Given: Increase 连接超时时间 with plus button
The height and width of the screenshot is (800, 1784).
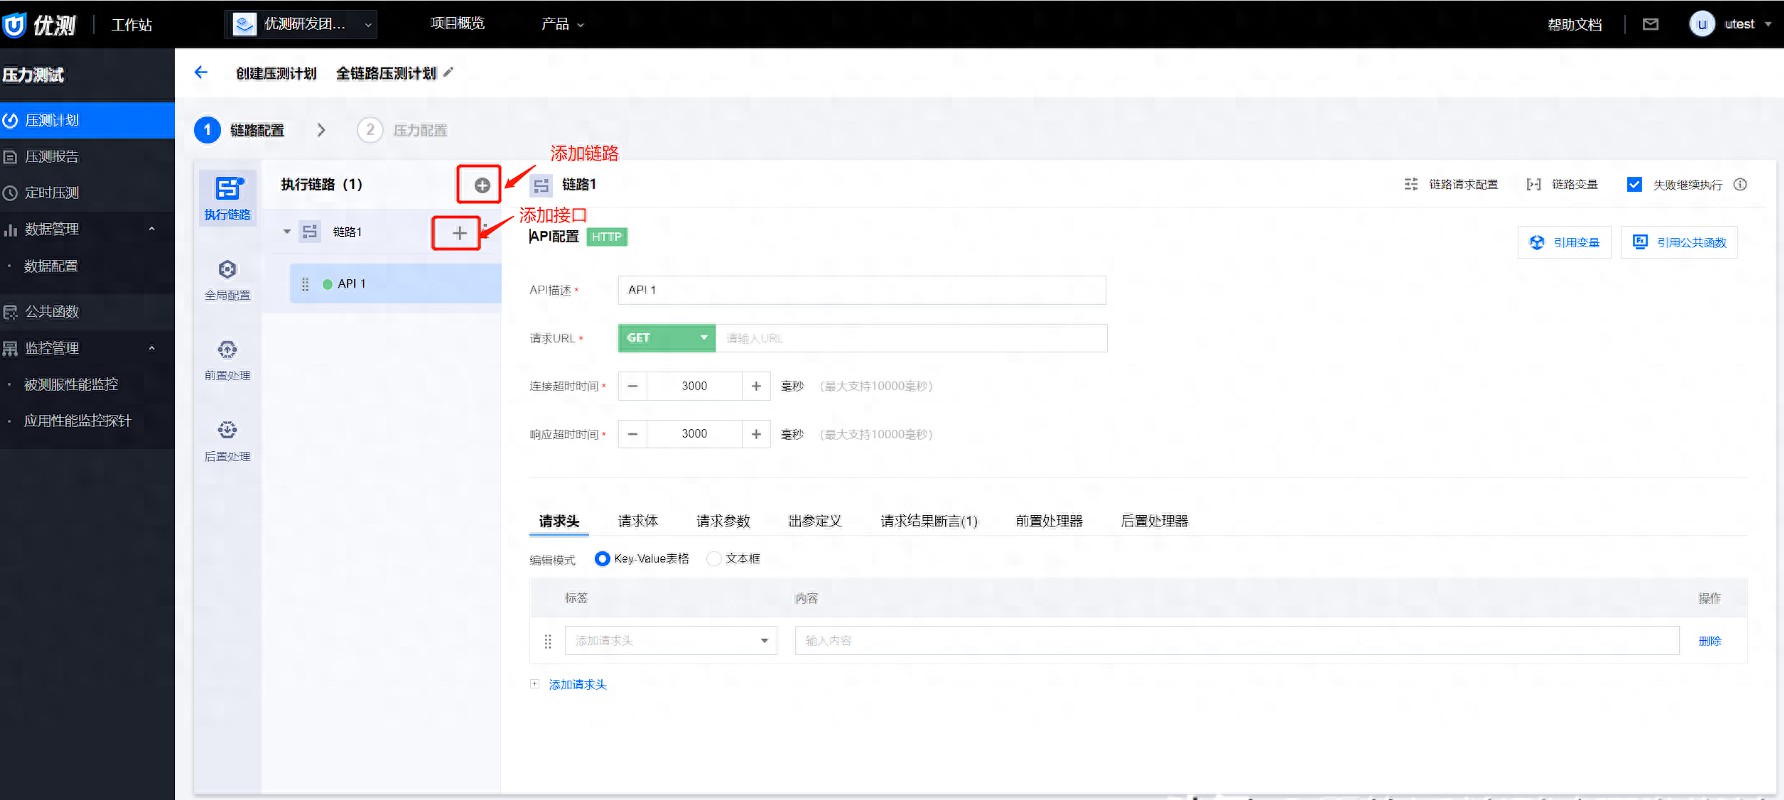Looking at the screenshot, I should (756, 386).
